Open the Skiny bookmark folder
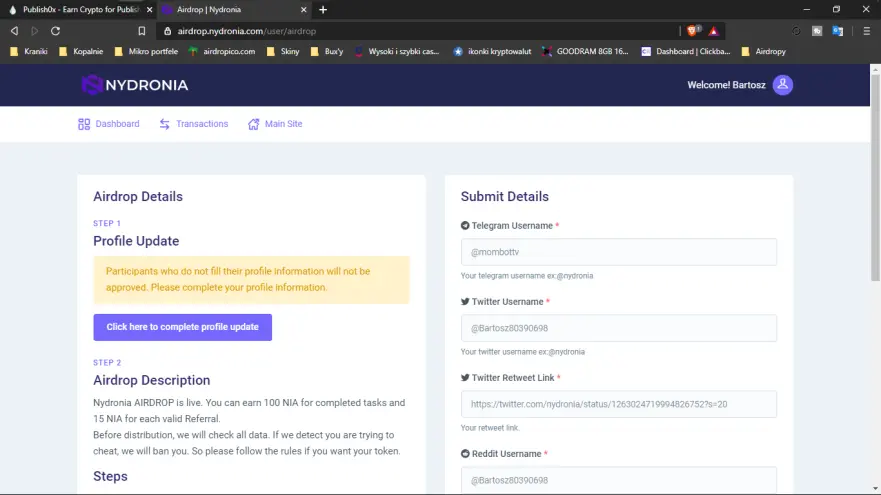The image size is (881, 495). pos(283,51)
